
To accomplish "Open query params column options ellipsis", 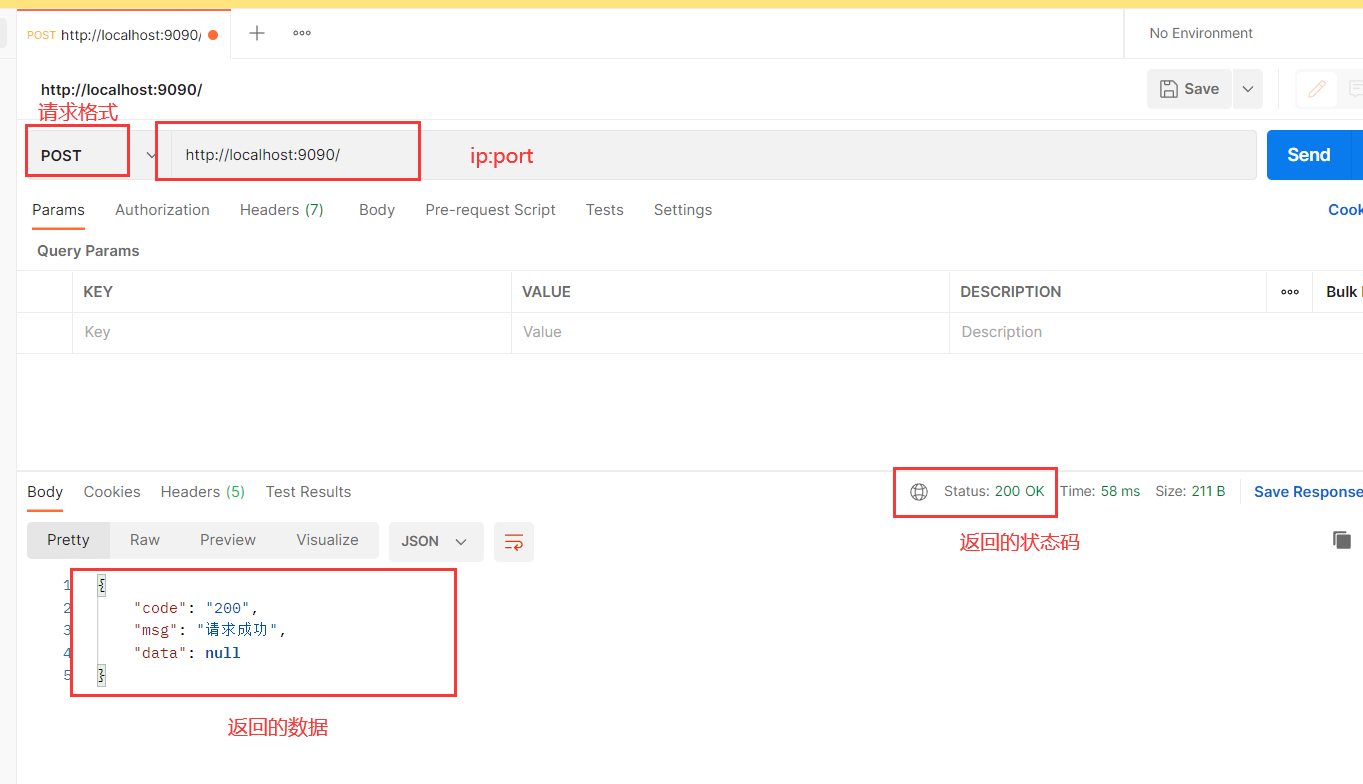I will tap(1290, 292).
